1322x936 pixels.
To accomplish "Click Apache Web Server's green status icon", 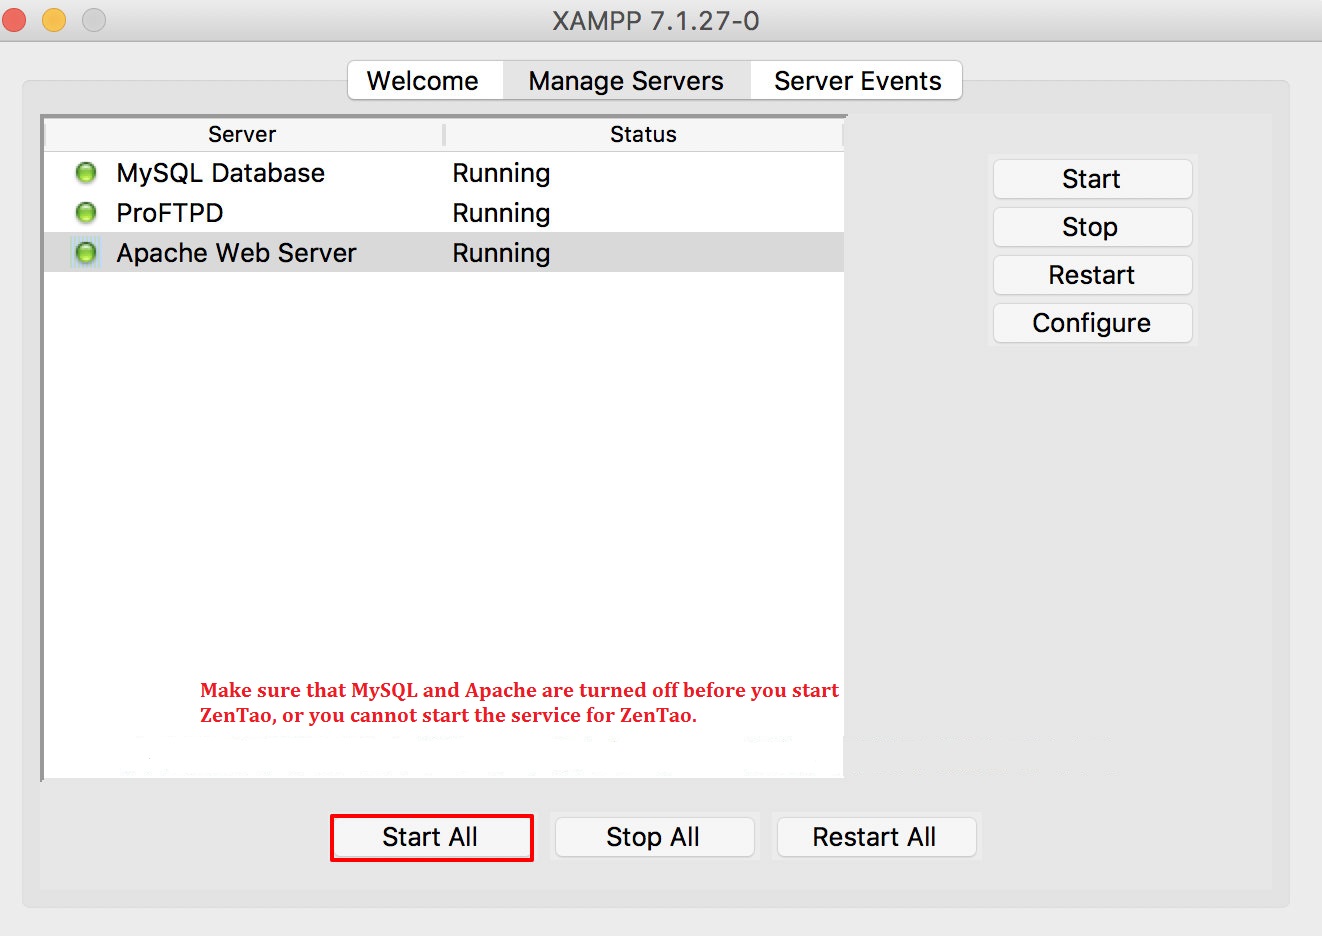I will [86, 253].
